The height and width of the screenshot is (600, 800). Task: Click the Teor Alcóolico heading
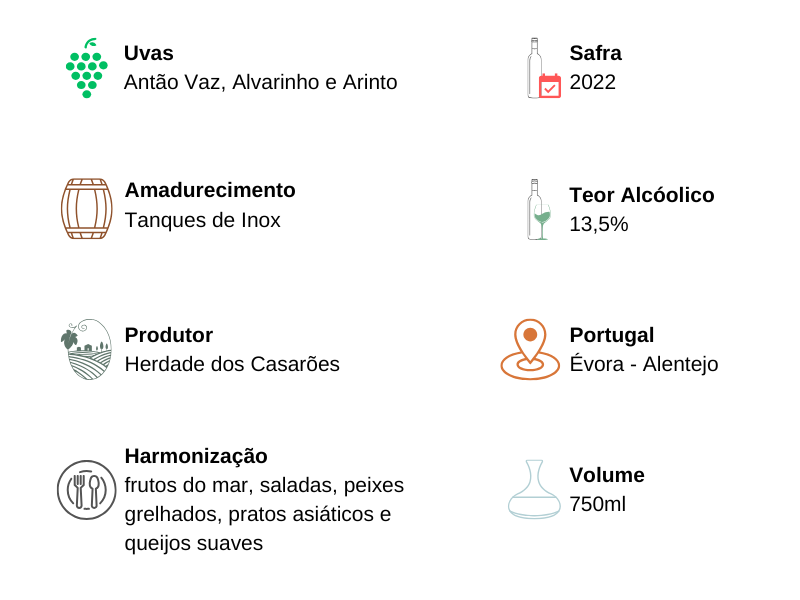tap(642, 195)
